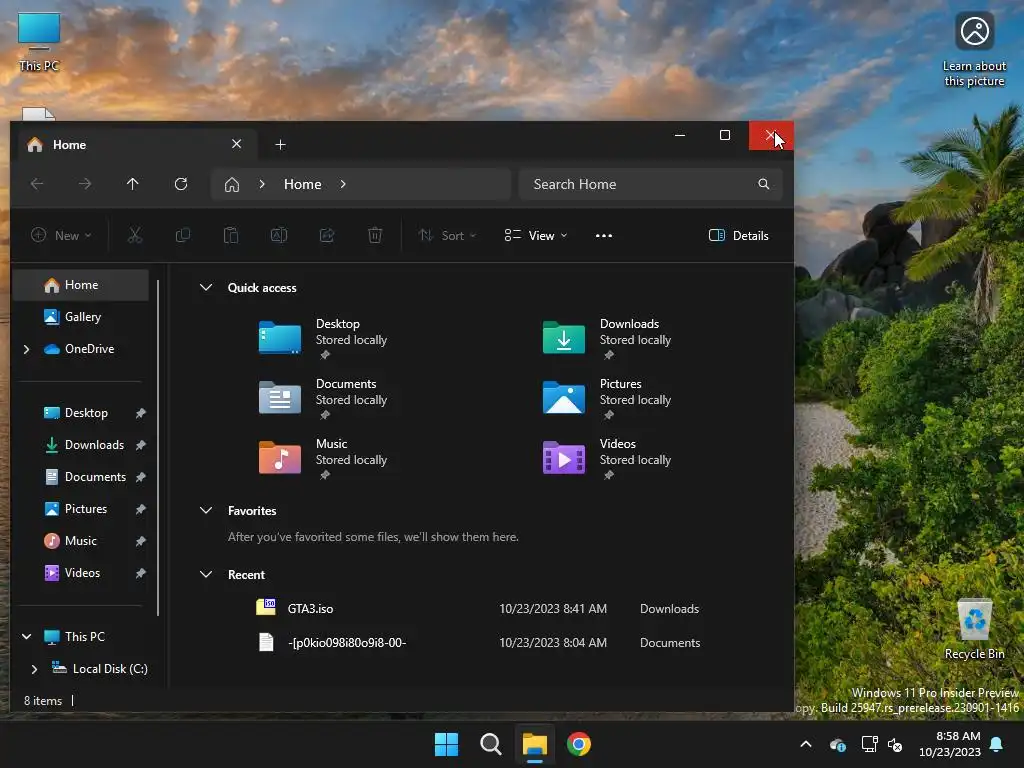Select Videos in navigation pane

(x=80, y=573)
